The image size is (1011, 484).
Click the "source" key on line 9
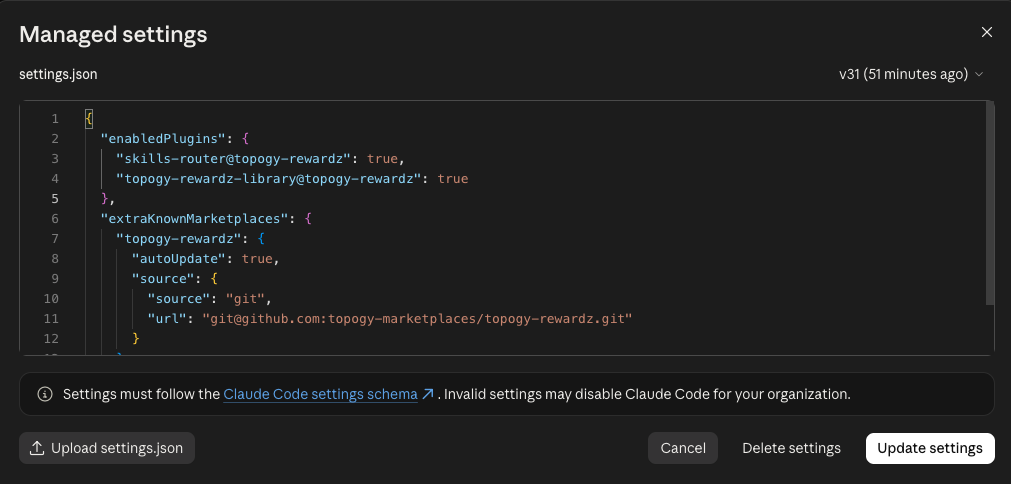coord(163,278)
